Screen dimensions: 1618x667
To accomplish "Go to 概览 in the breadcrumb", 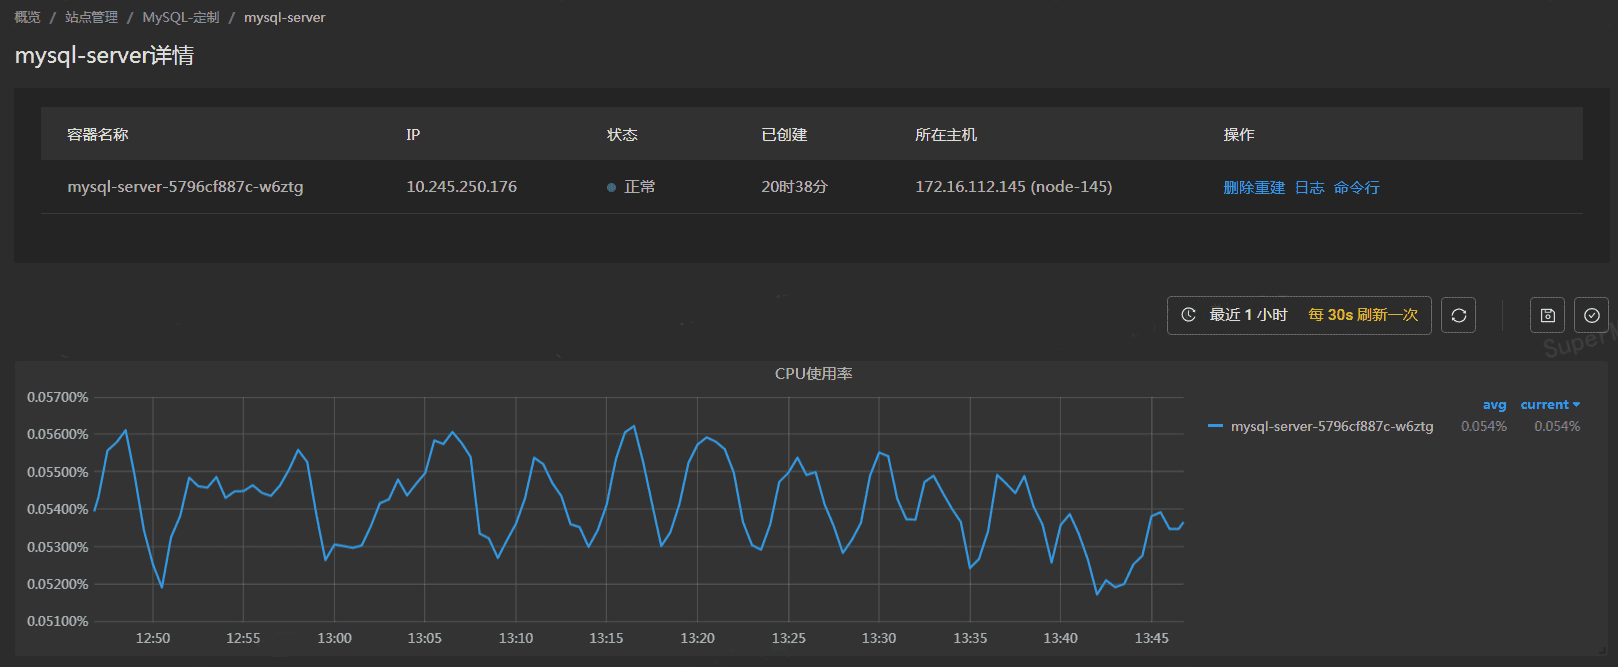I will pyautogui.click(x=28, y=18).
